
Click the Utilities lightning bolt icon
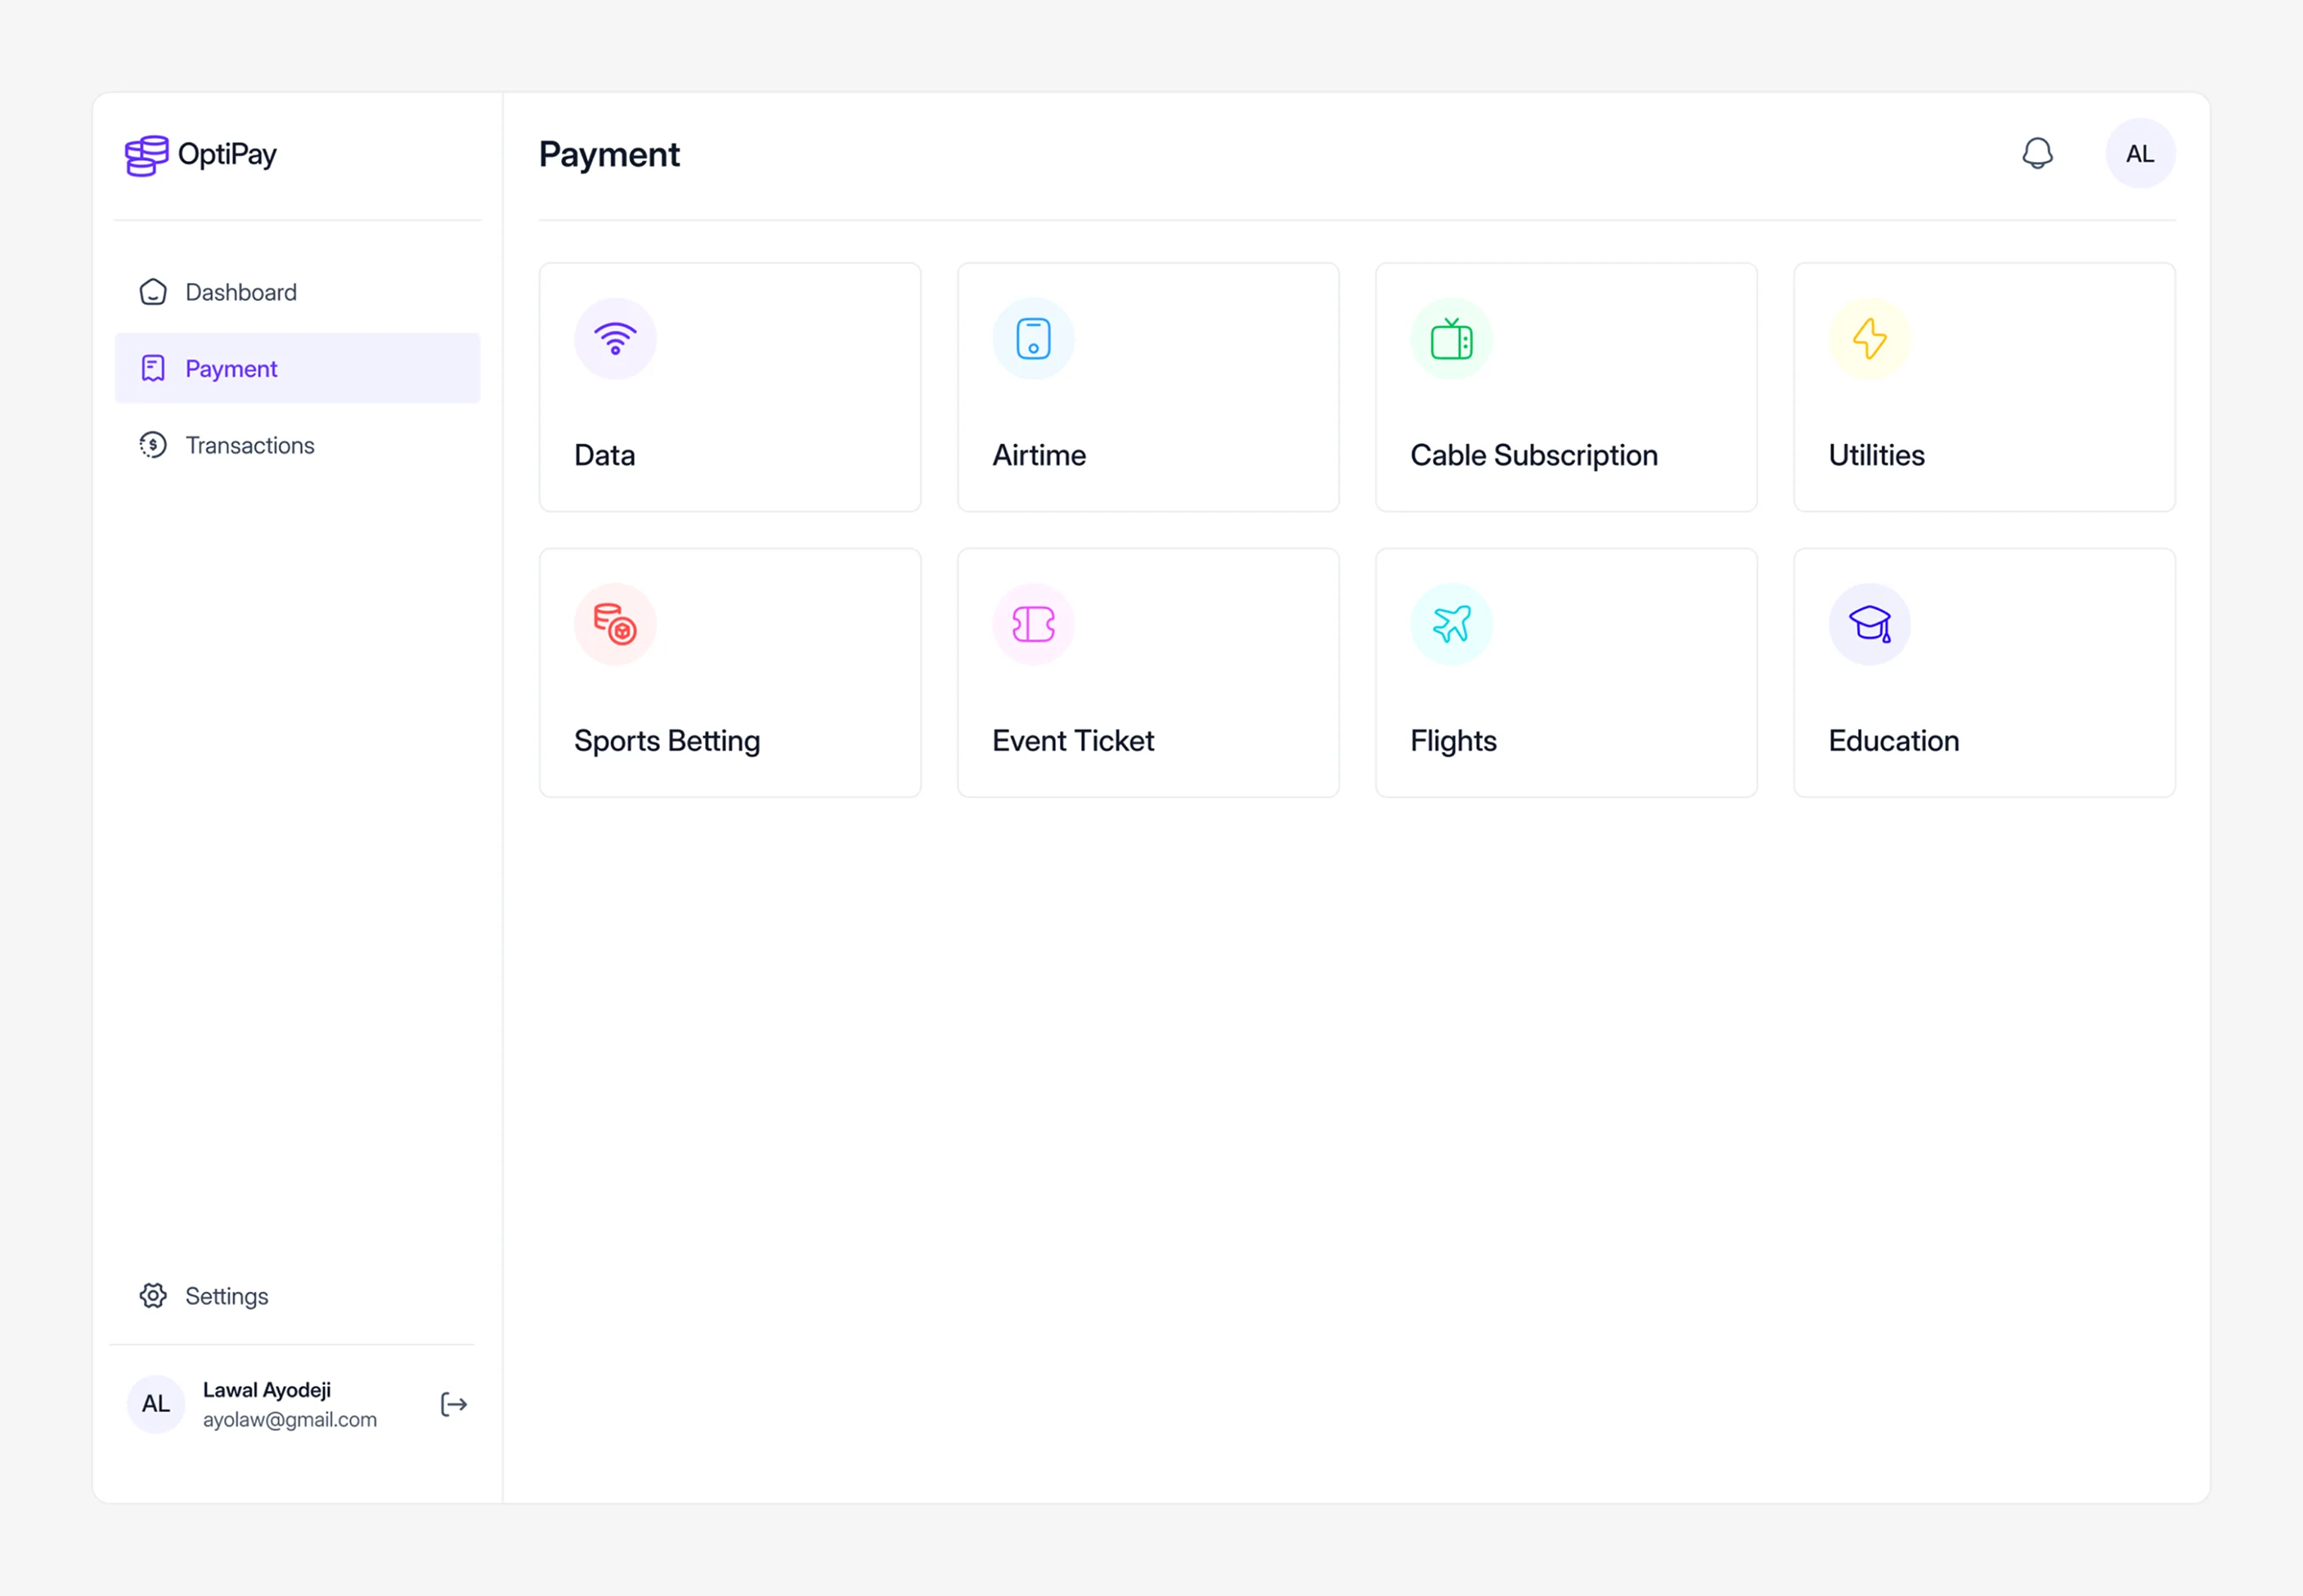tap(1869, 339)
